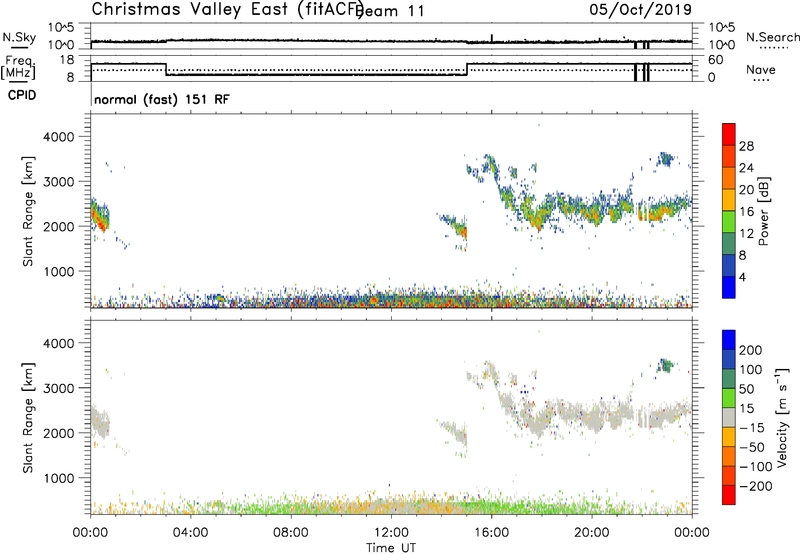Pick the red segment topping the power colorbar
The height and width of the screenshot is (554, 800).
729,134
